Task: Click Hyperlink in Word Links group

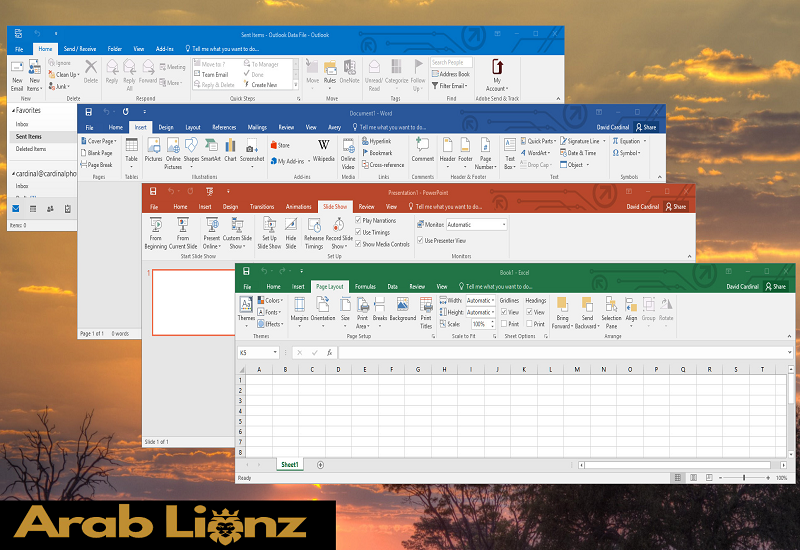Action: (x=377, y=141)
